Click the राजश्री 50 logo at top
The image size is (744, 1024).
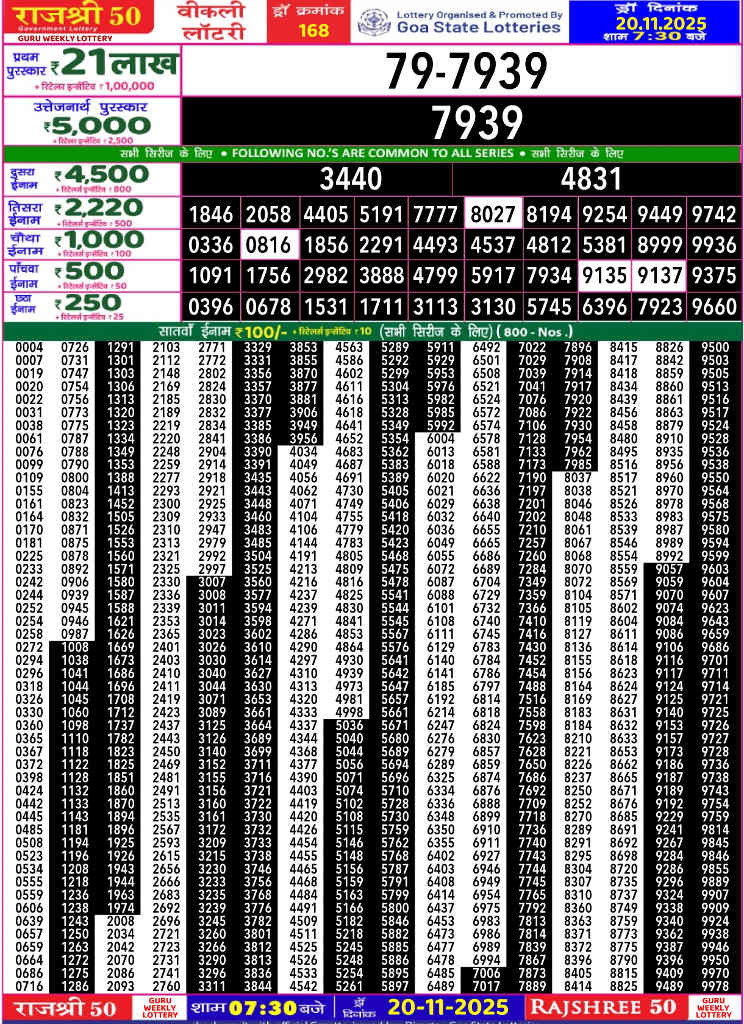click(x=78, y=16)
